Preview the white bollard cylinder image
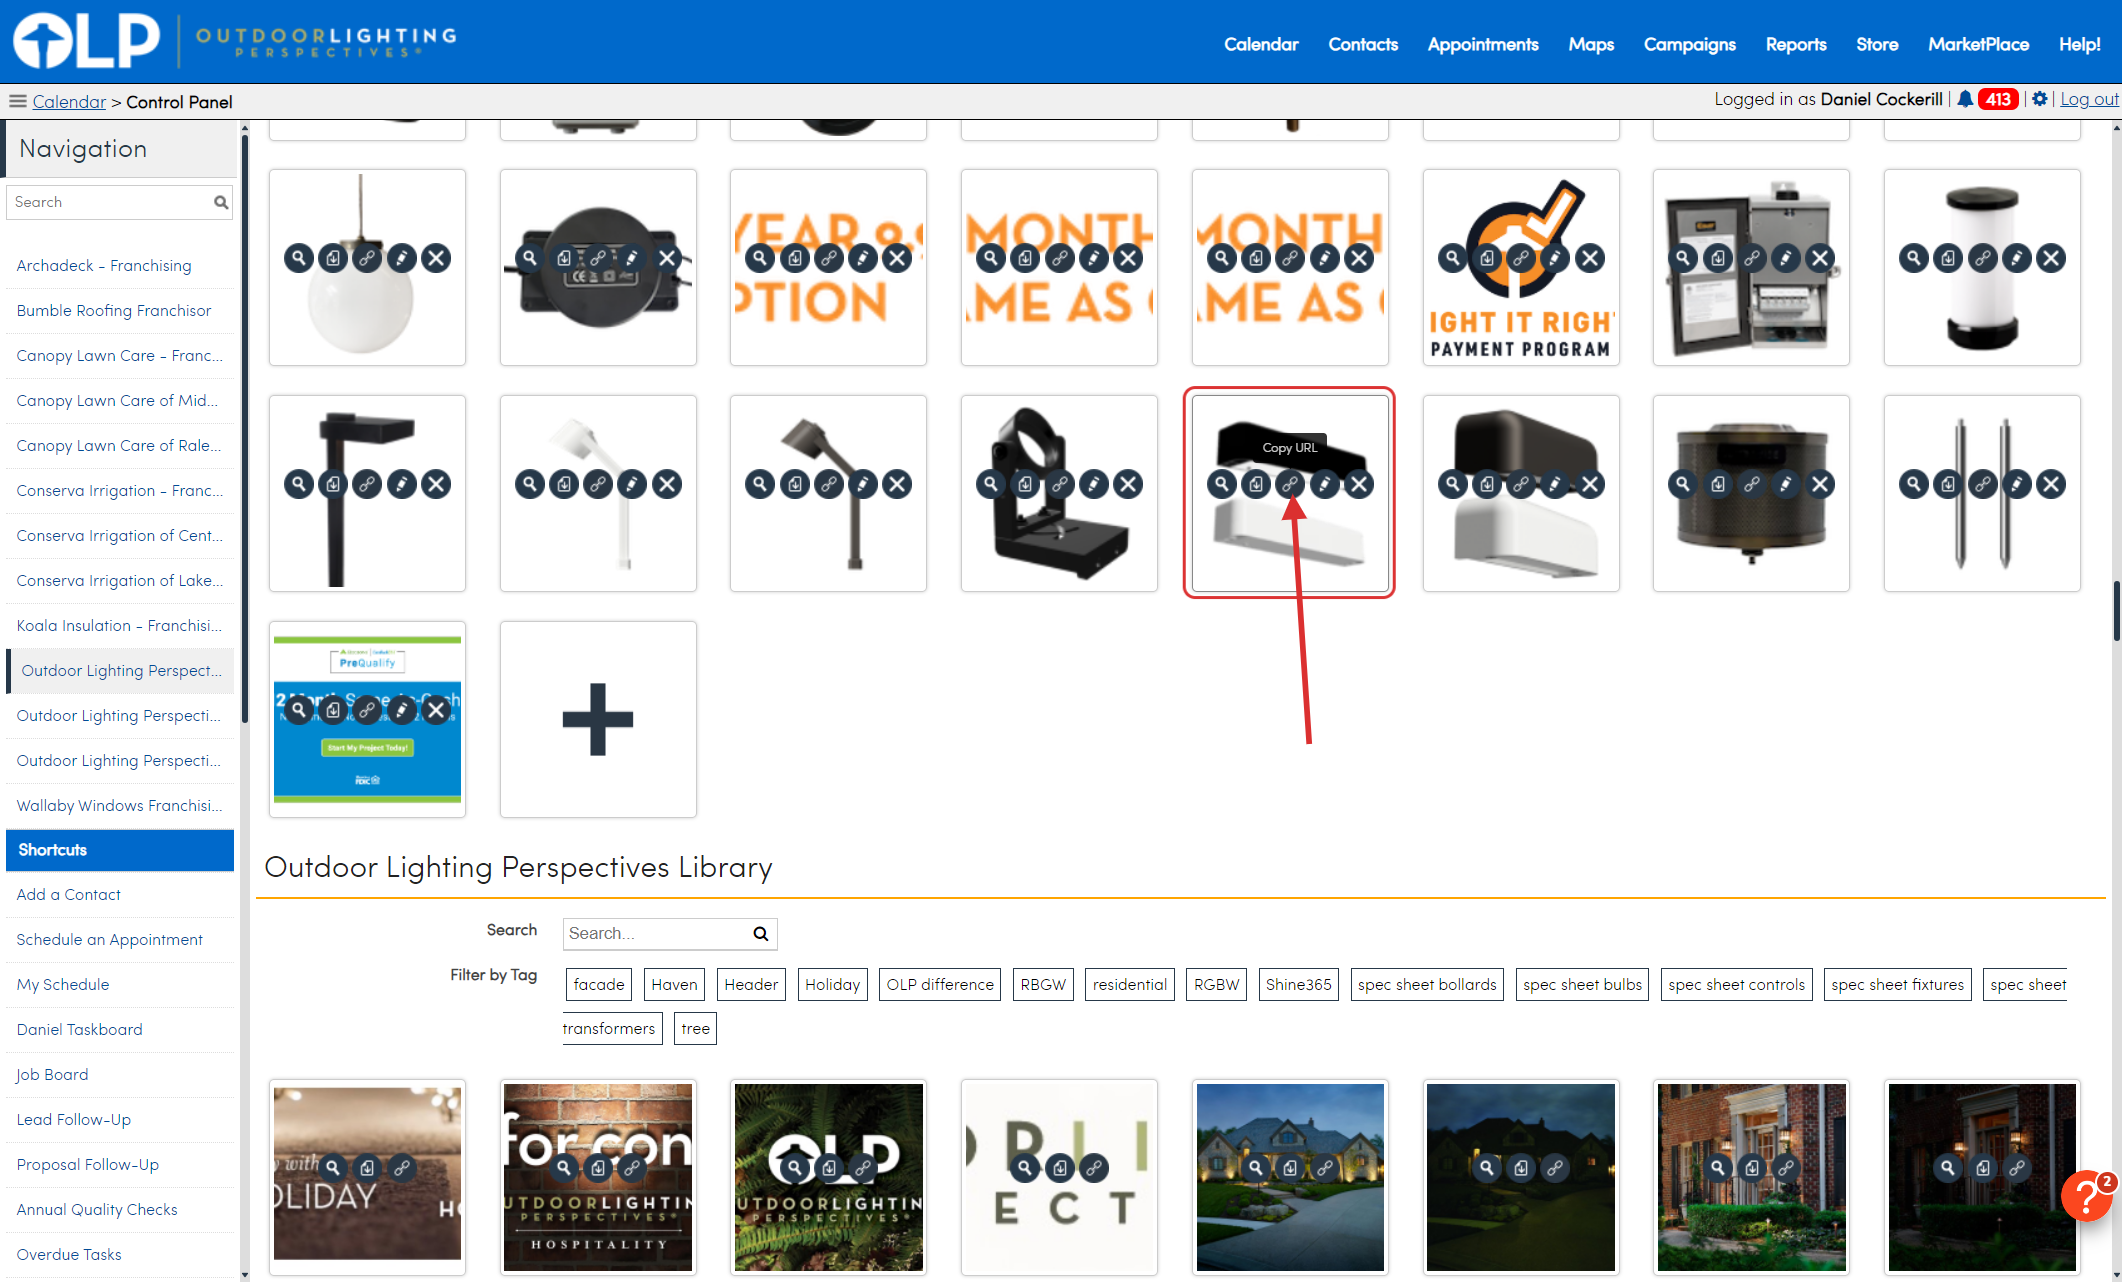The height and width of the screenshot is (1282, 2122). pyautogui.click(x=1913, y=258)
